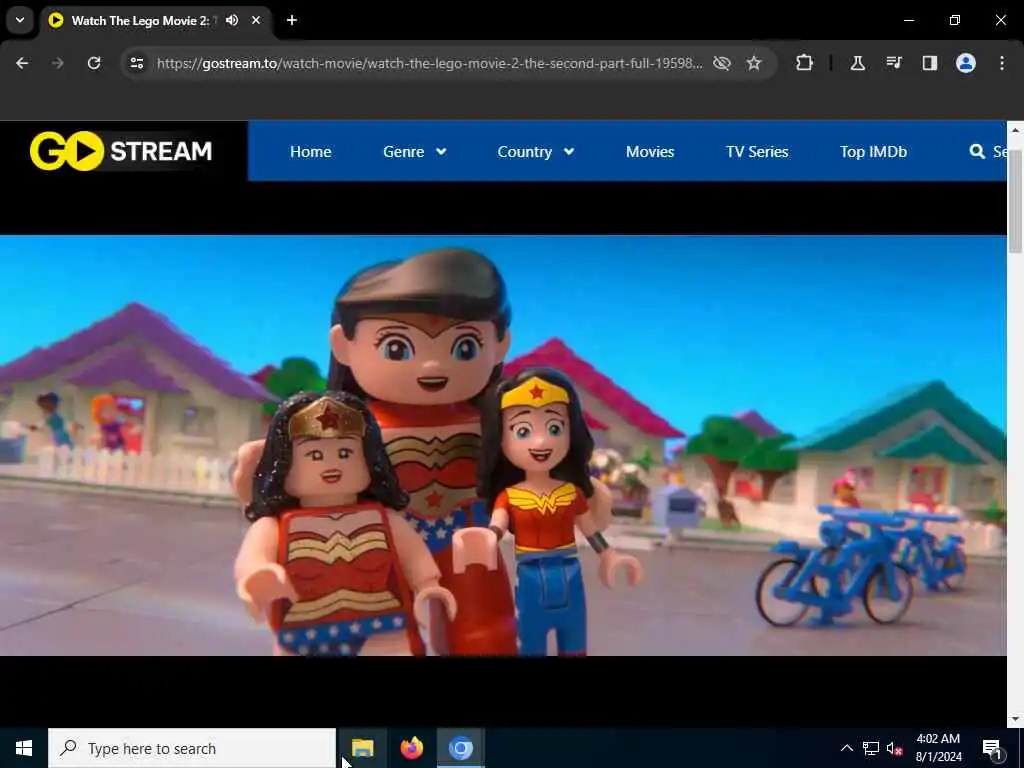1024x768 pixels.
Task: Open the Windows Start menu
Action: click(24, 748)
